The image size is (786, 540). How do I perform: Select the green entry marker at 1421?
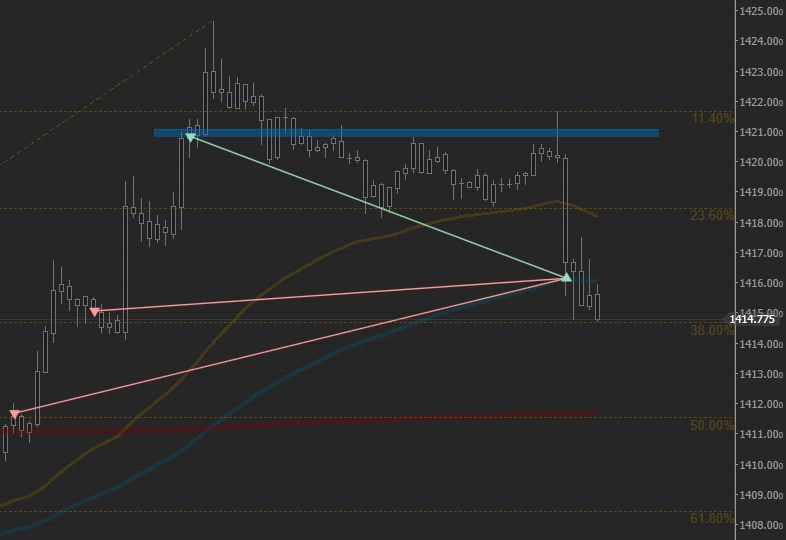pyautogui.click(x=190, y=136)
